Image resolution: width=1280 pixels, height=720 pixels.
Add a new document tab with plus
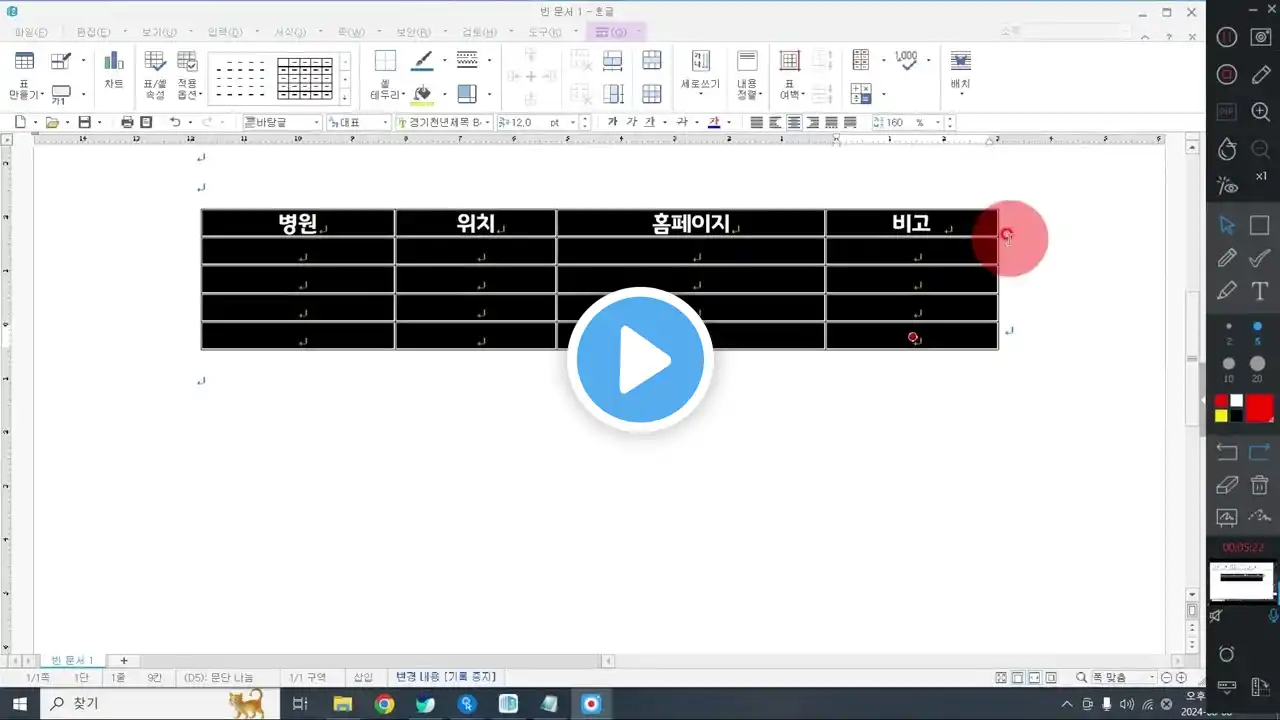click(x=124, y=661)
